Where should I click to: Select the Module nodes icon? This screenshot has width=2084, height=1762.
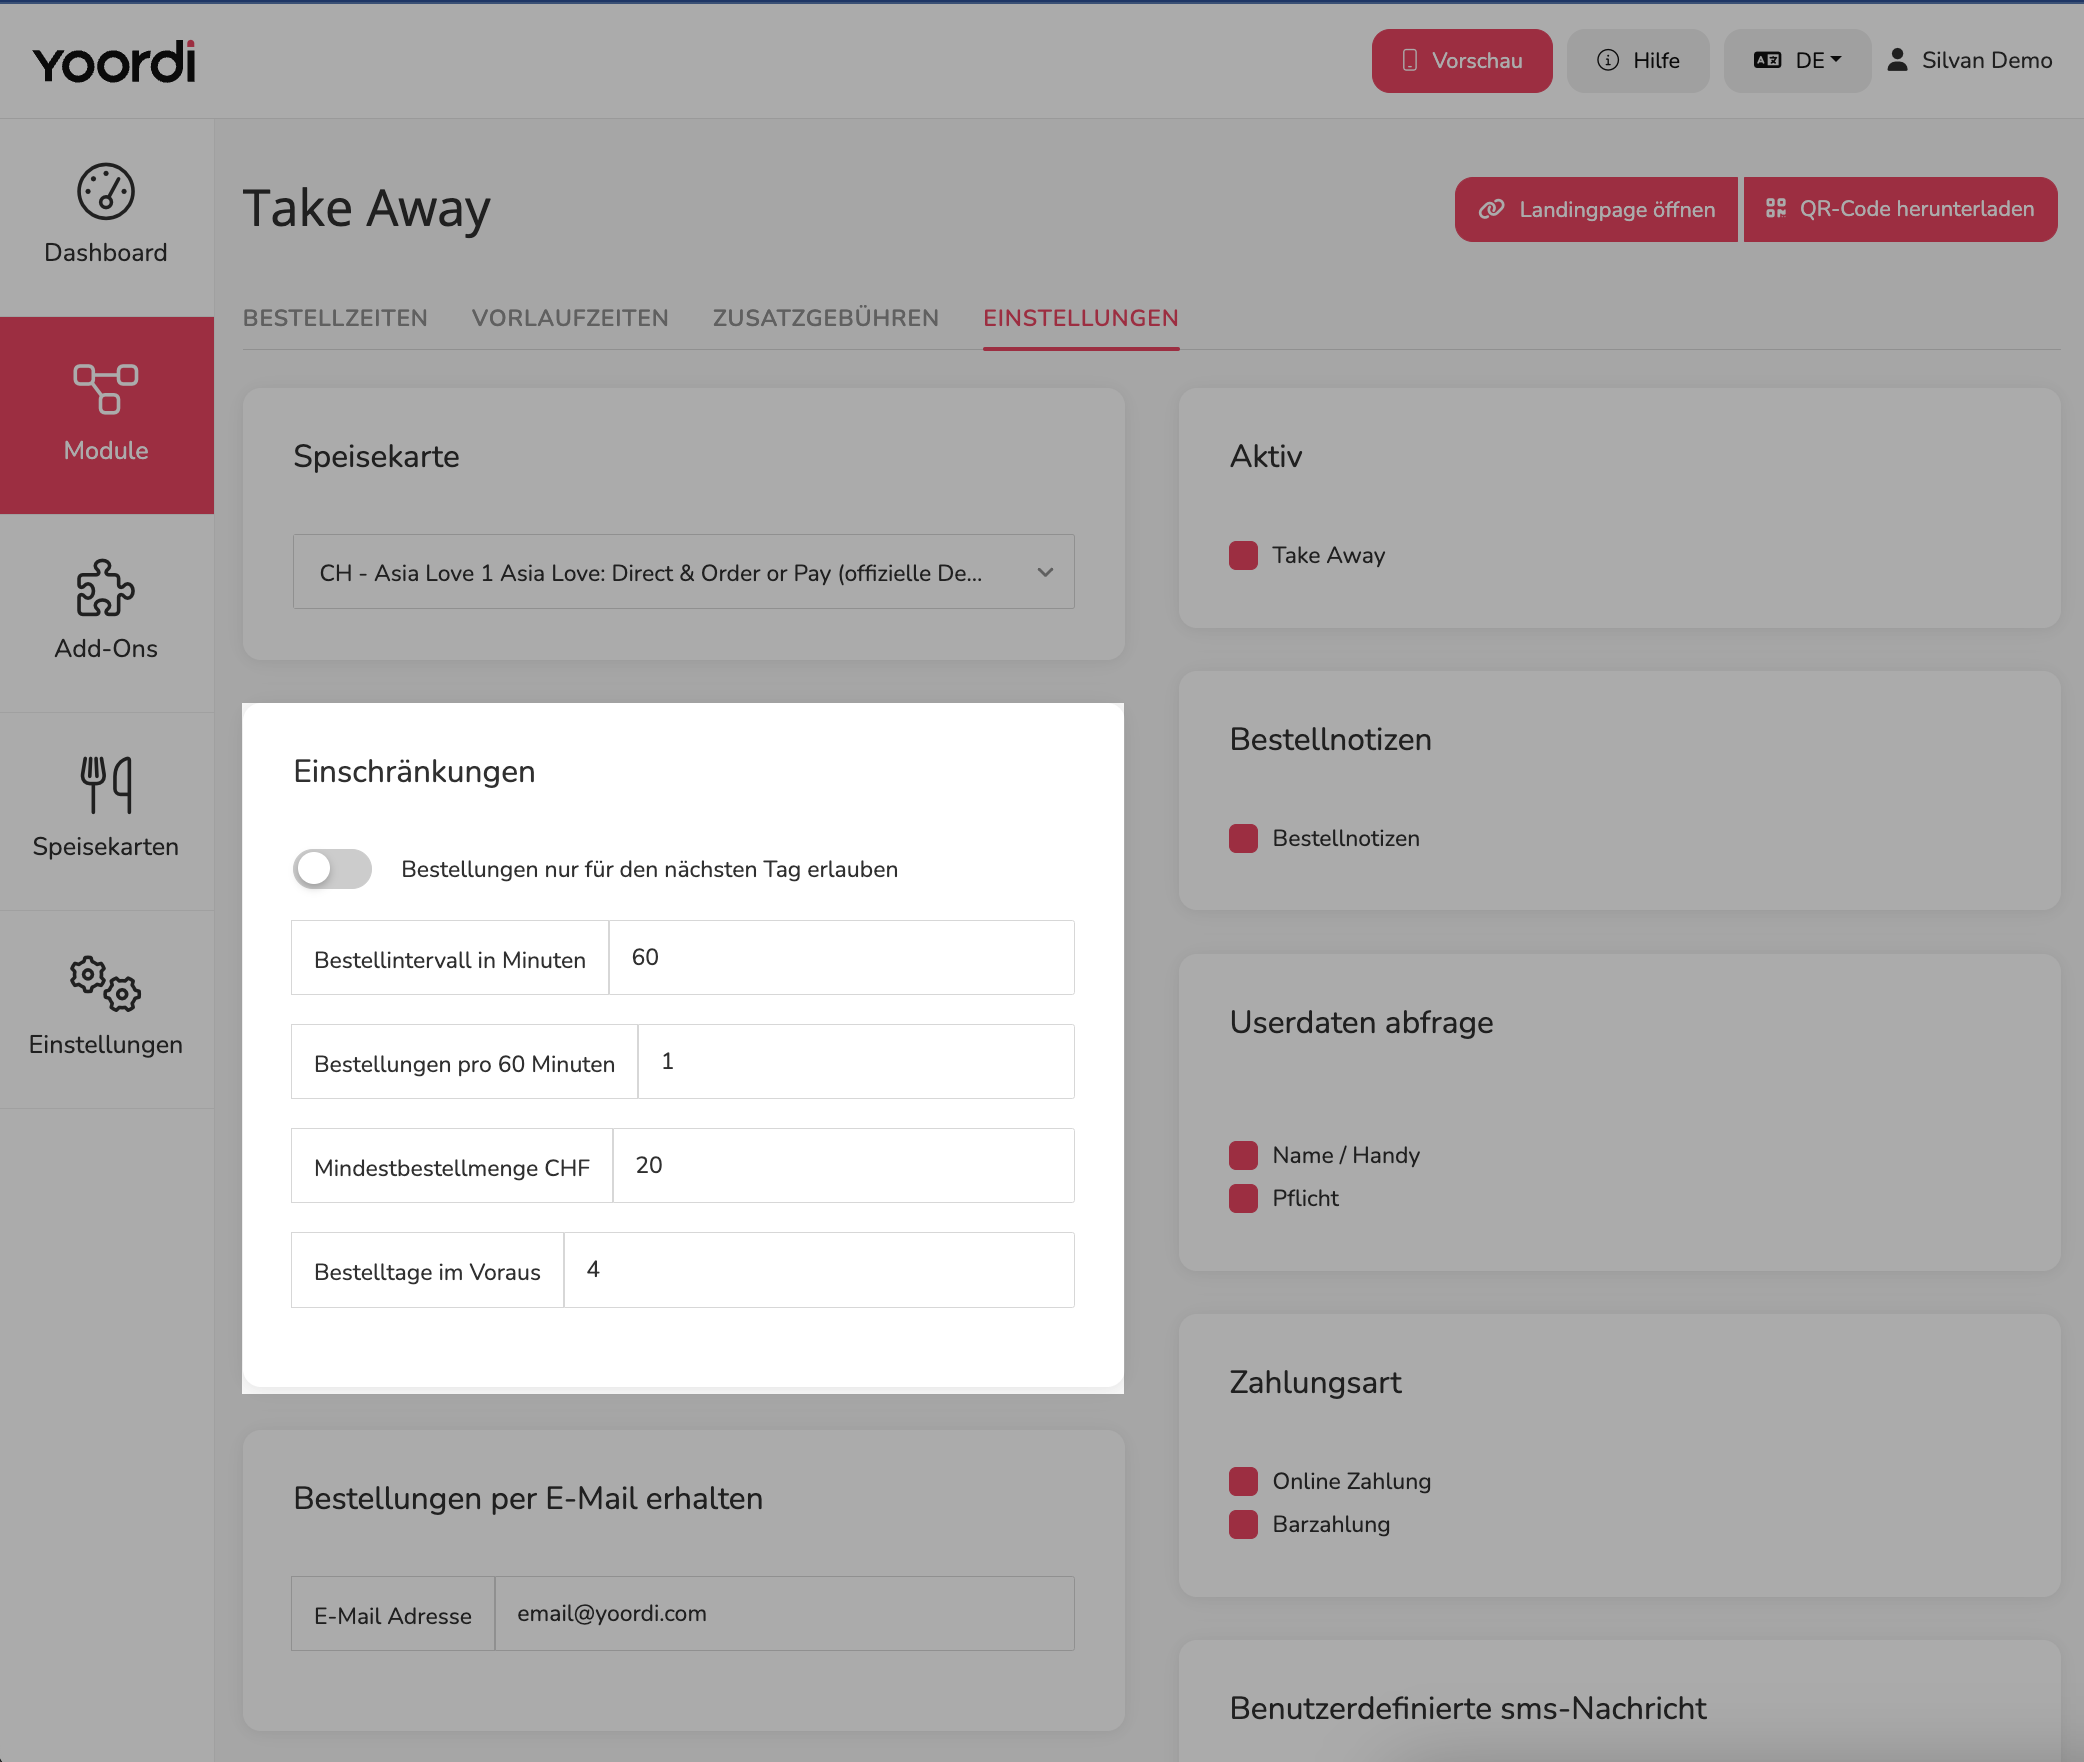tap(106, 389)
